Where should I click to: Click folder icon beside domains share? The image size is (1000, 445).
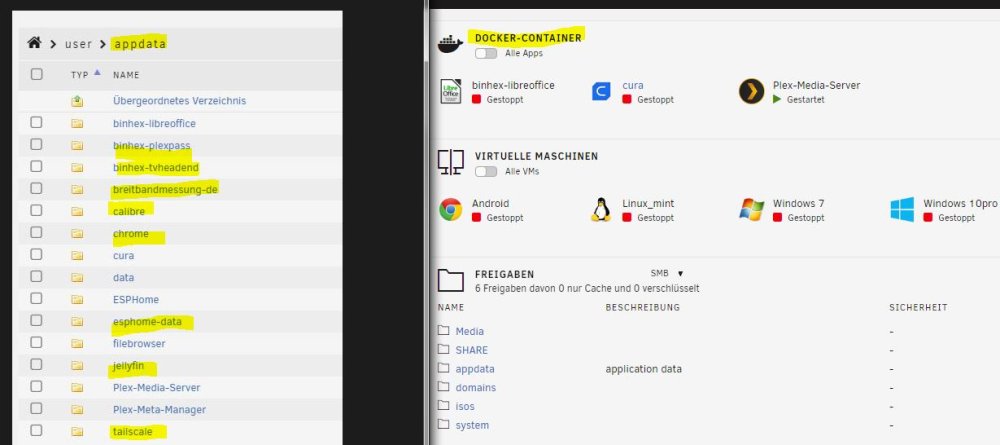coord(444,387)
